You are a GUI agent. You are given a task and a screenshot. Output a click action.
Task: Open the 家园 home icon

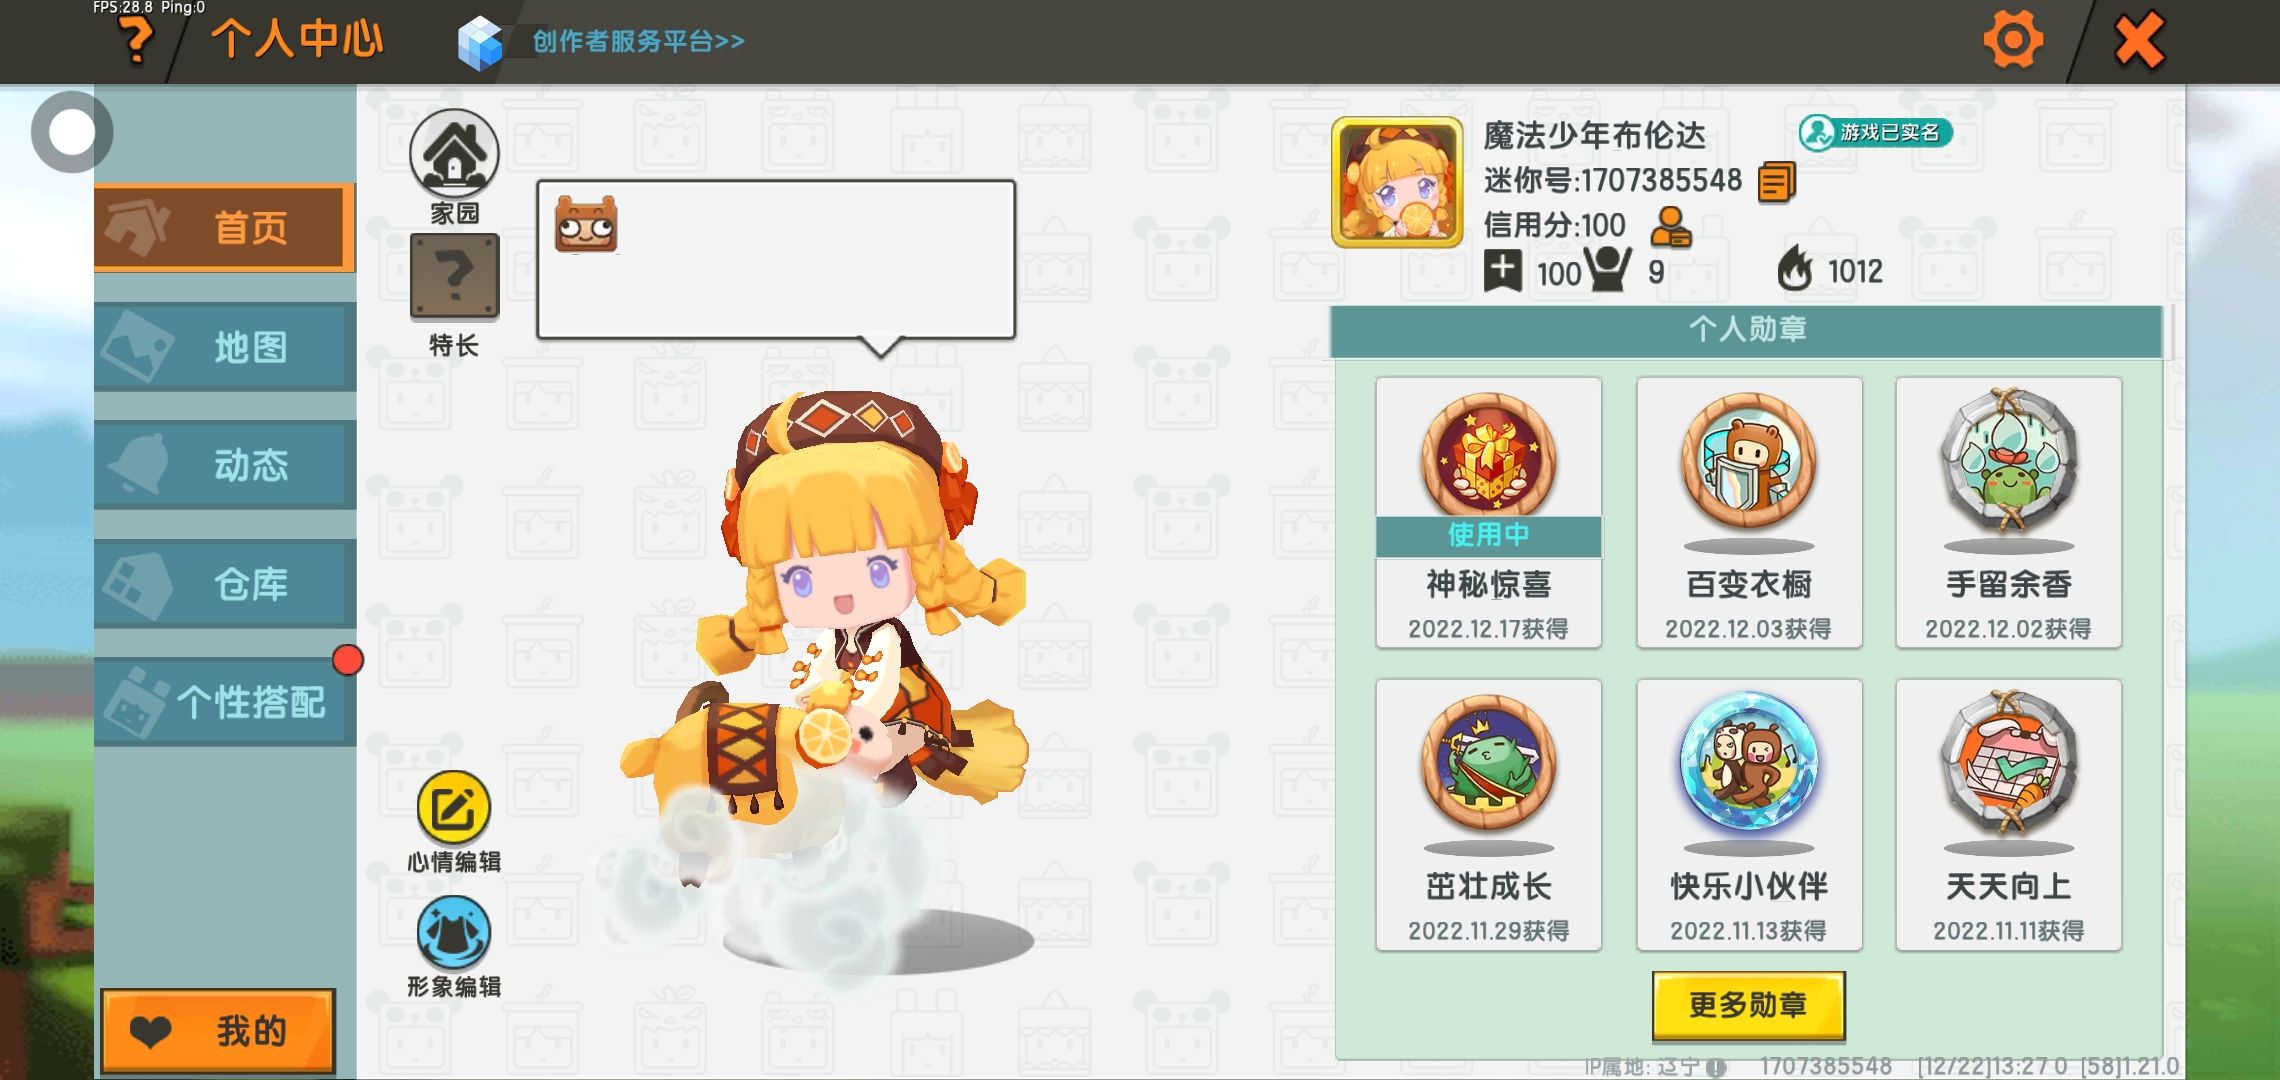point(454,154)
